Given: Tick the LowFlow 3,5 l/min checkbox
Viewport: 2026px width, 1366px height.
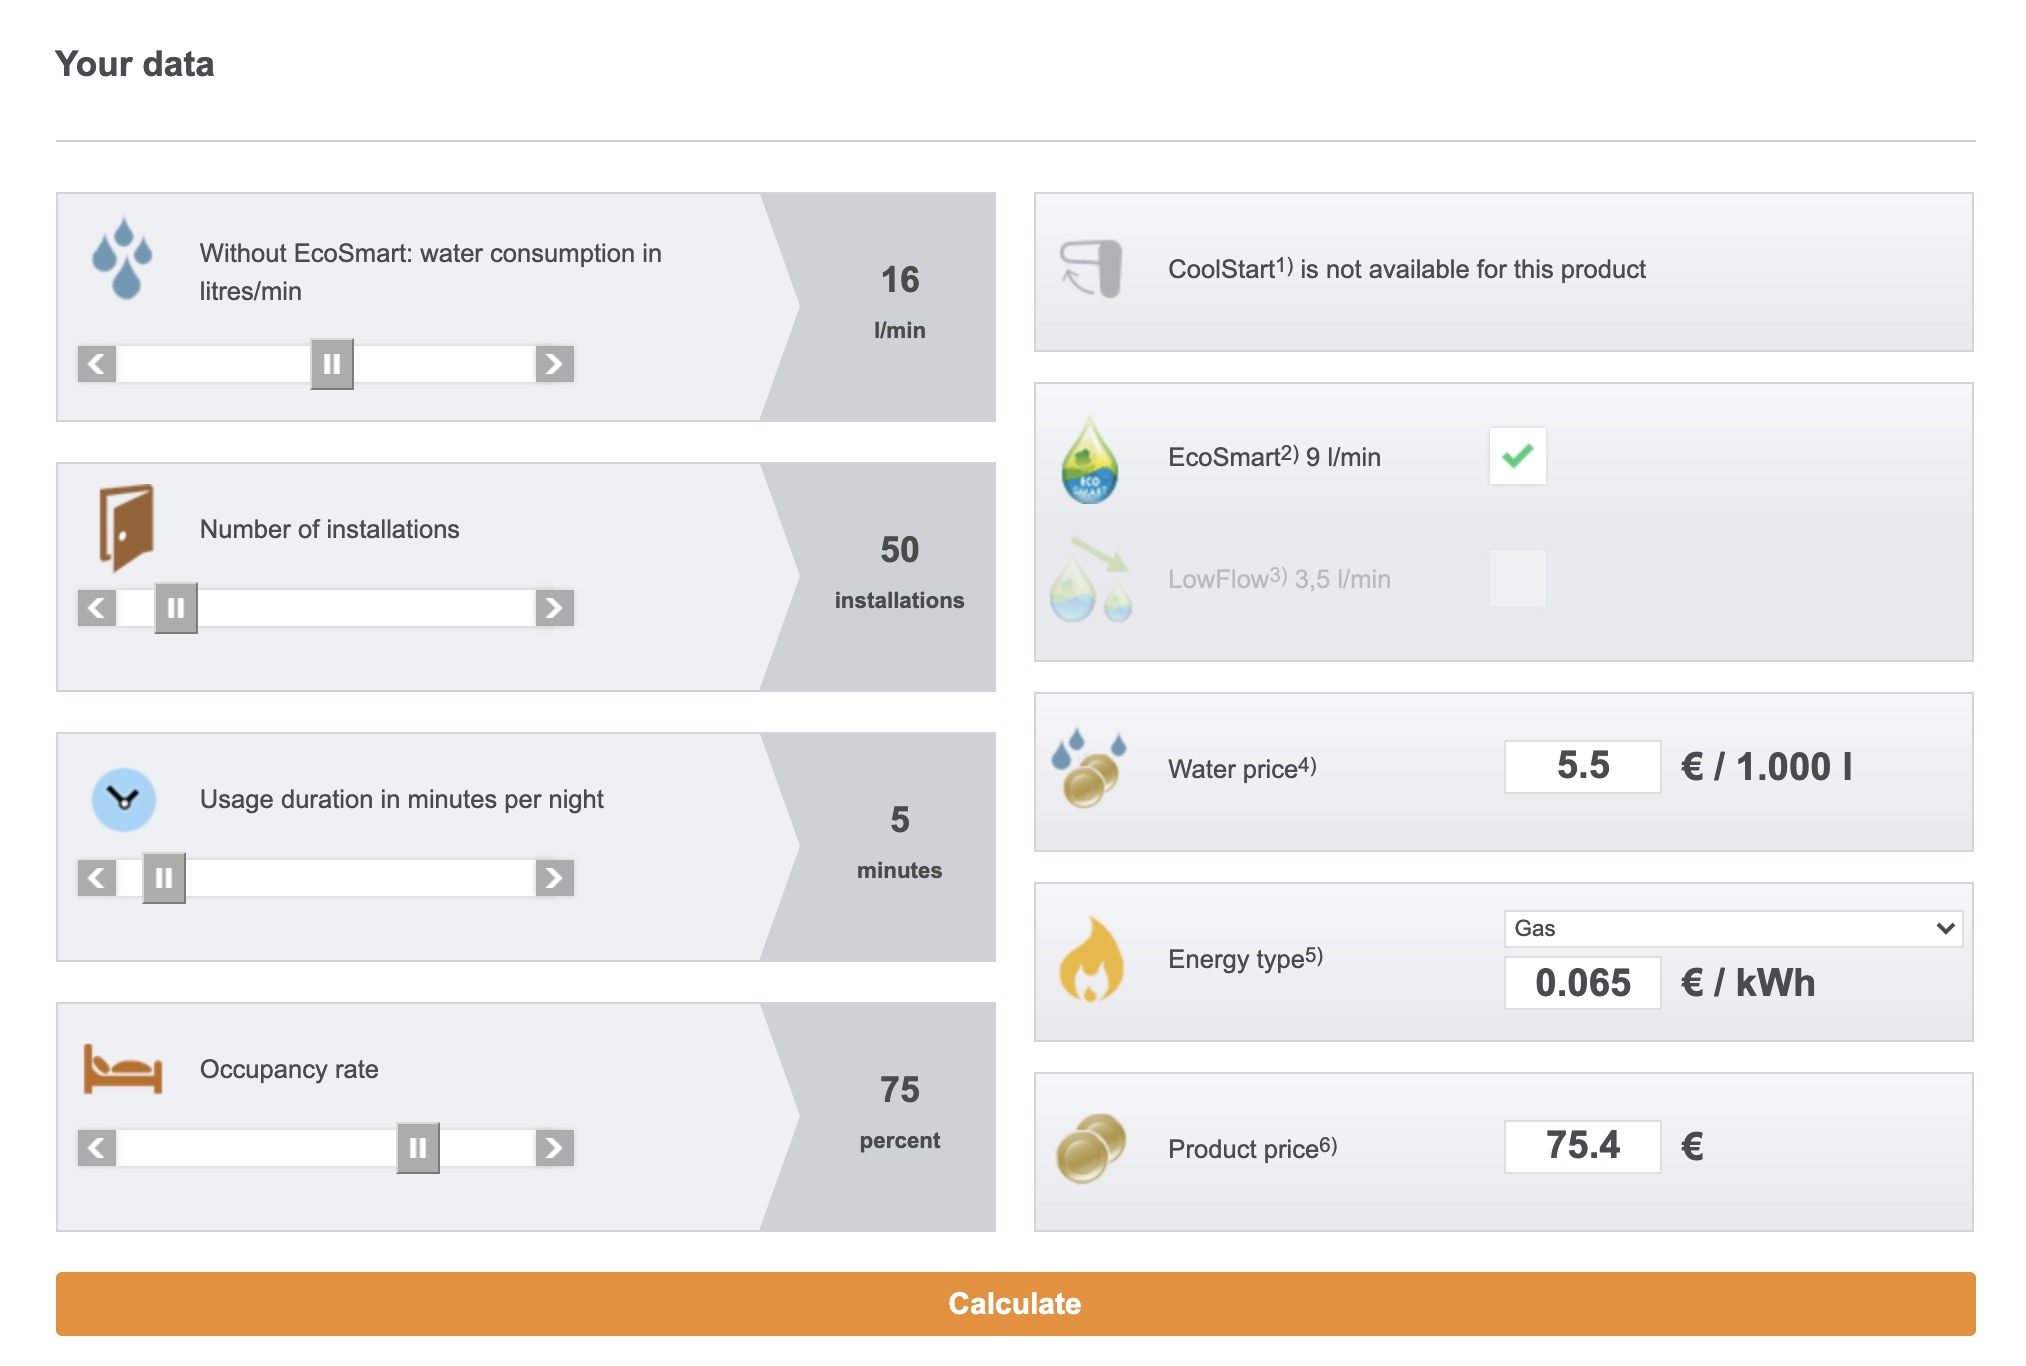Looking at the screenshot, I should [1517, 578].
